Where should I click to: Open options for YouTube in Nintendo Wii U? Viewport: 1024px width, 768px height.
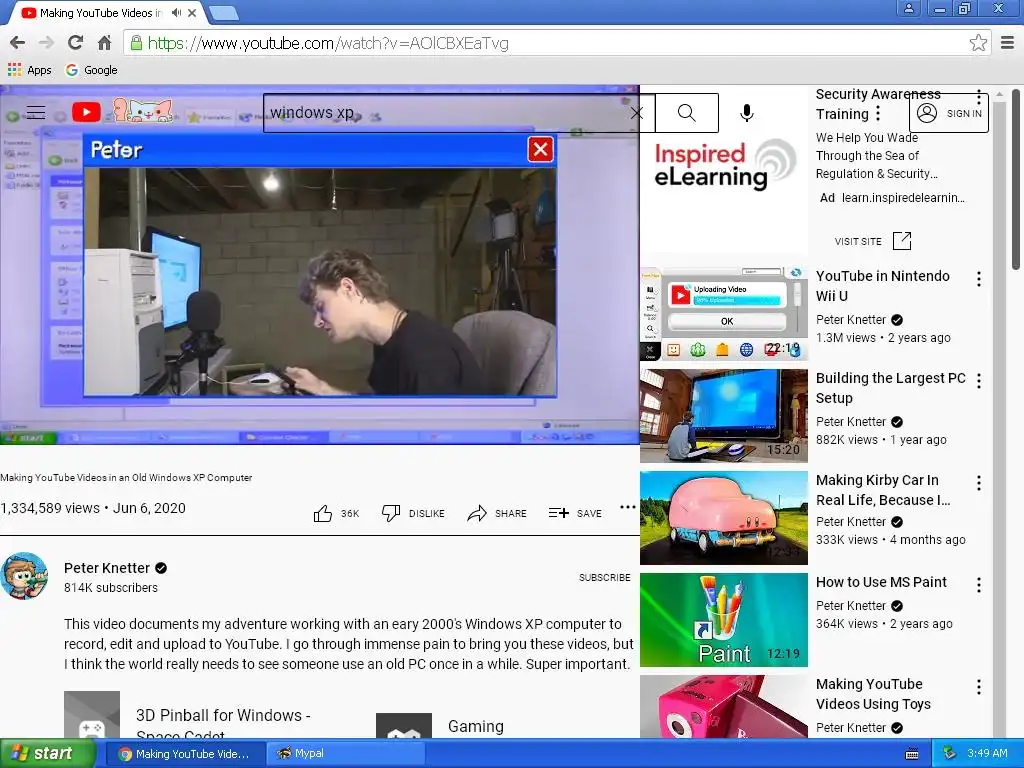(979, 280)
